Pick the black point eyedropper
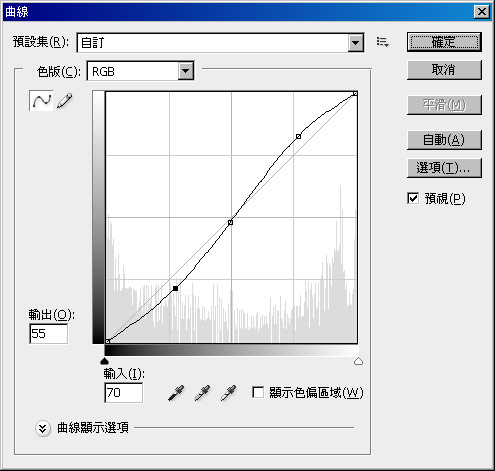The height and width of the screenshot is (471, 495). click(176, 393)
